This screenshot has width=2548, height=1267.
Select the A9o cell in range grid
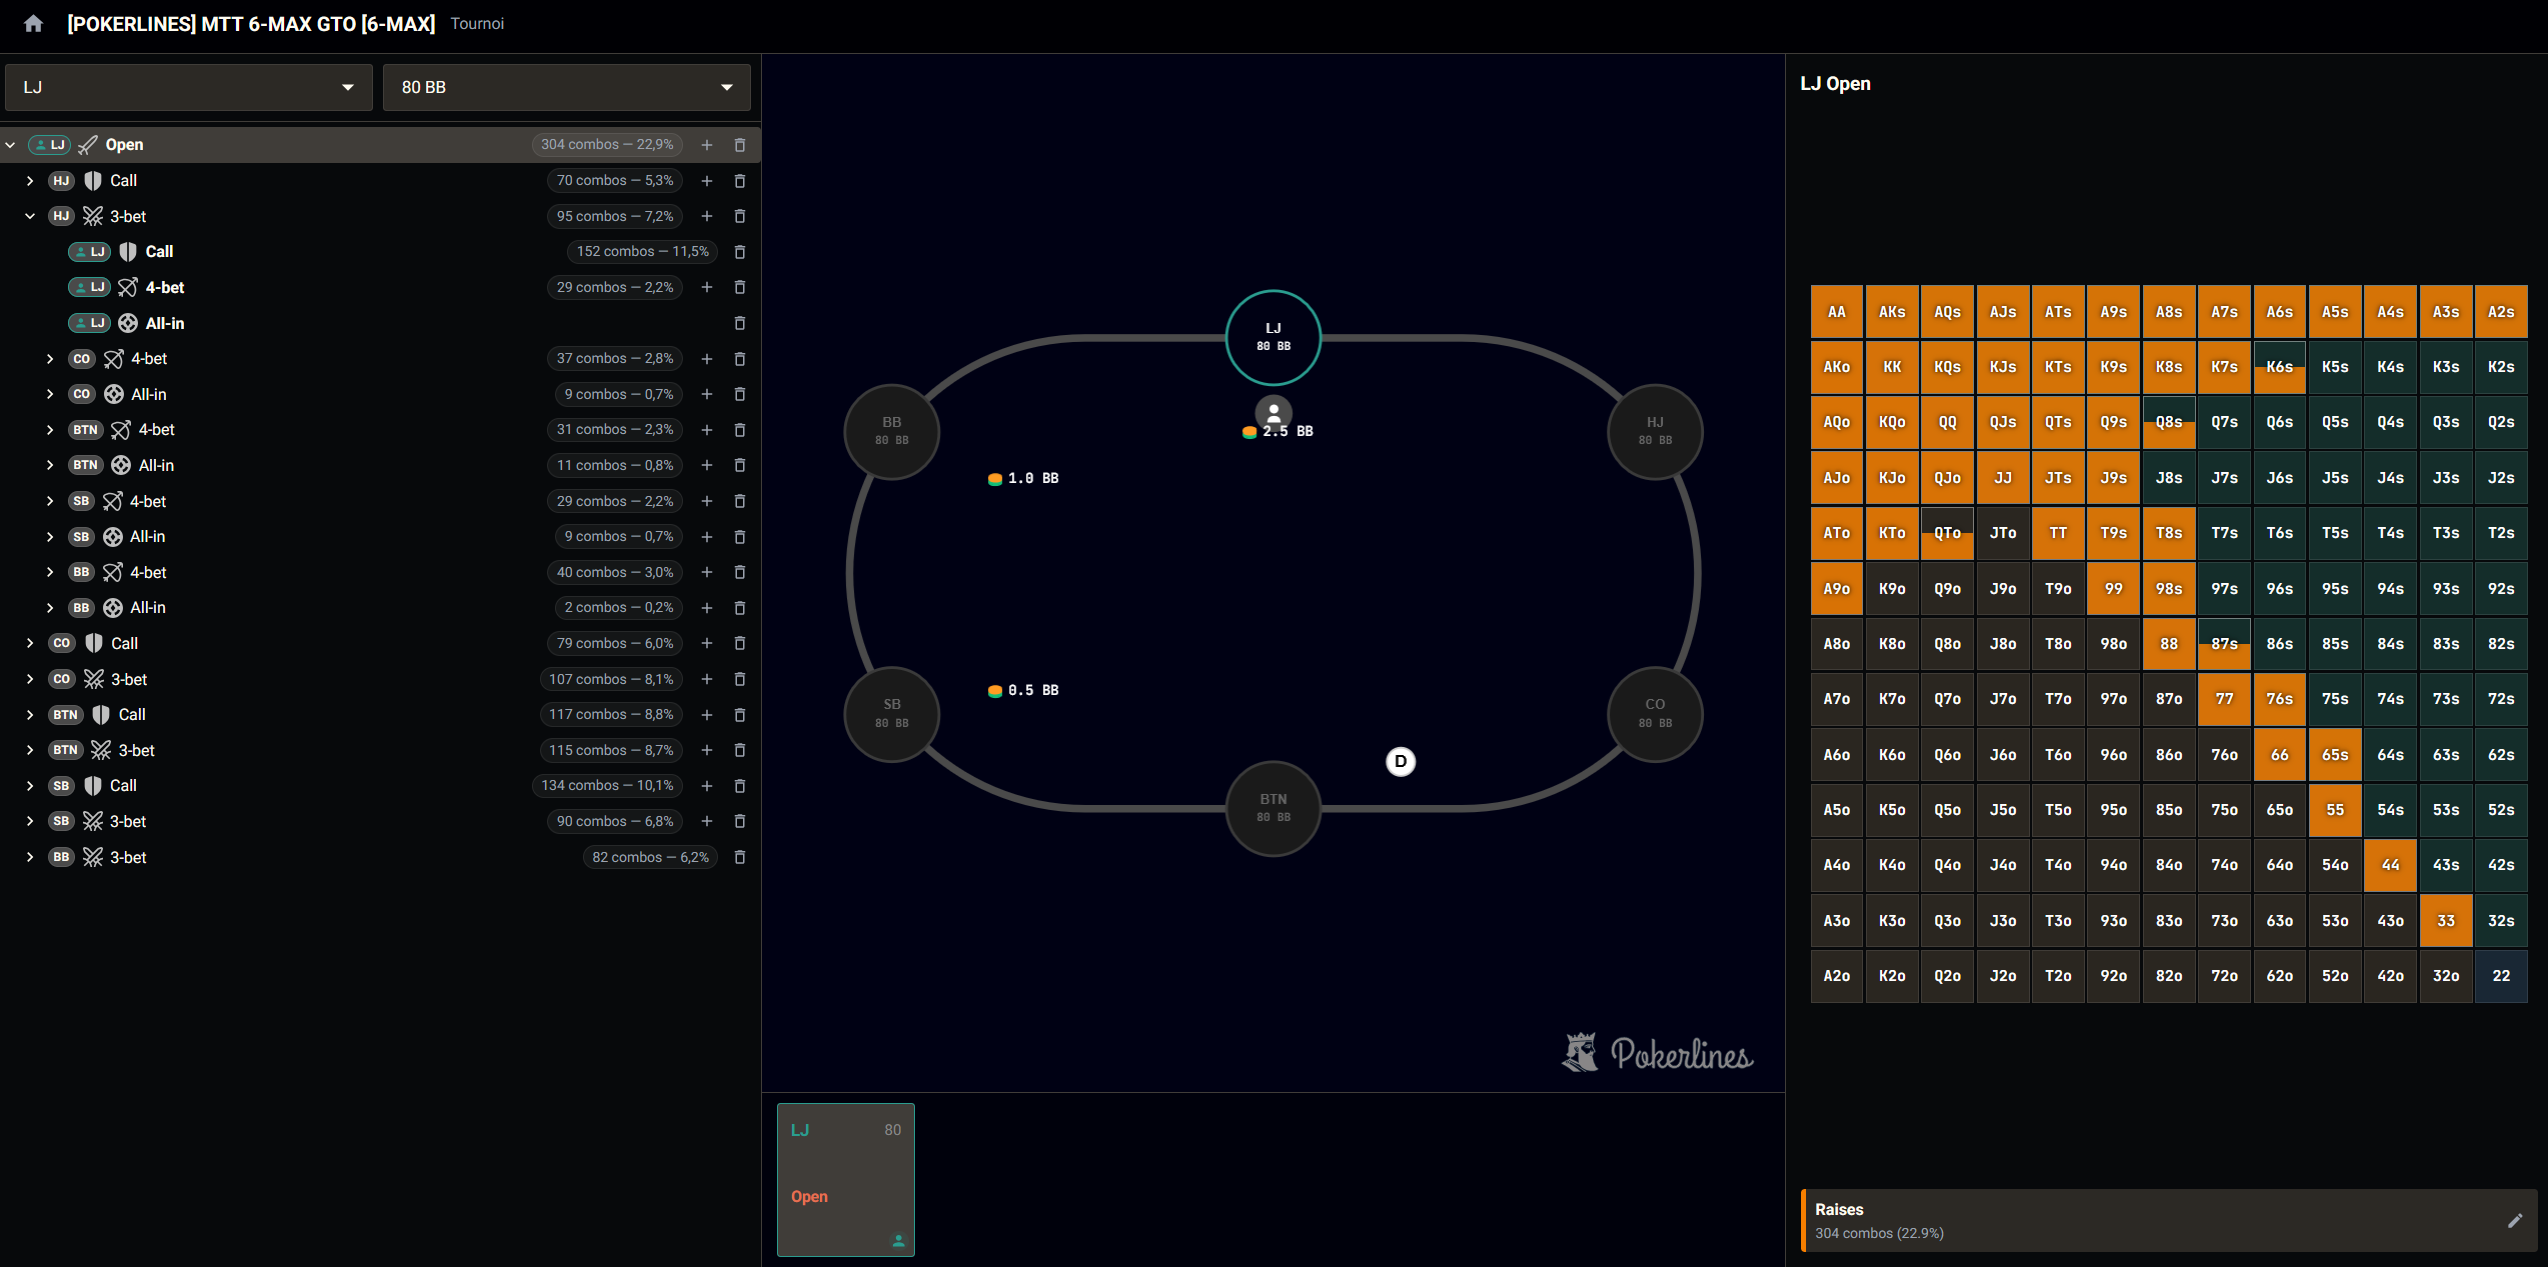1836,589
